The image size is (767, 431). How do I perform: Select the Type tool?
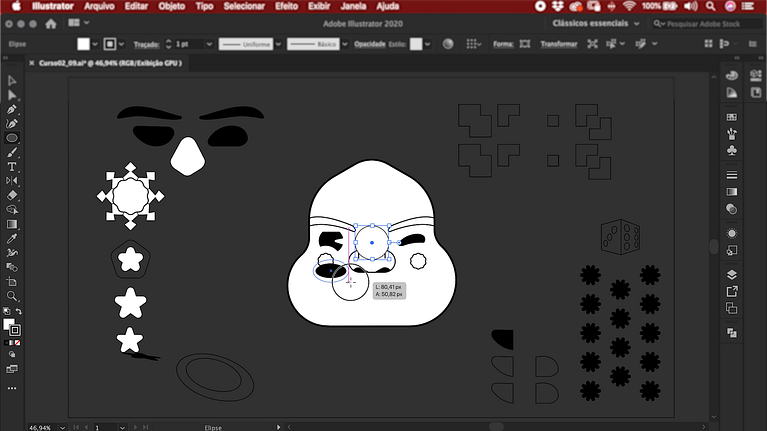[12, 167]
